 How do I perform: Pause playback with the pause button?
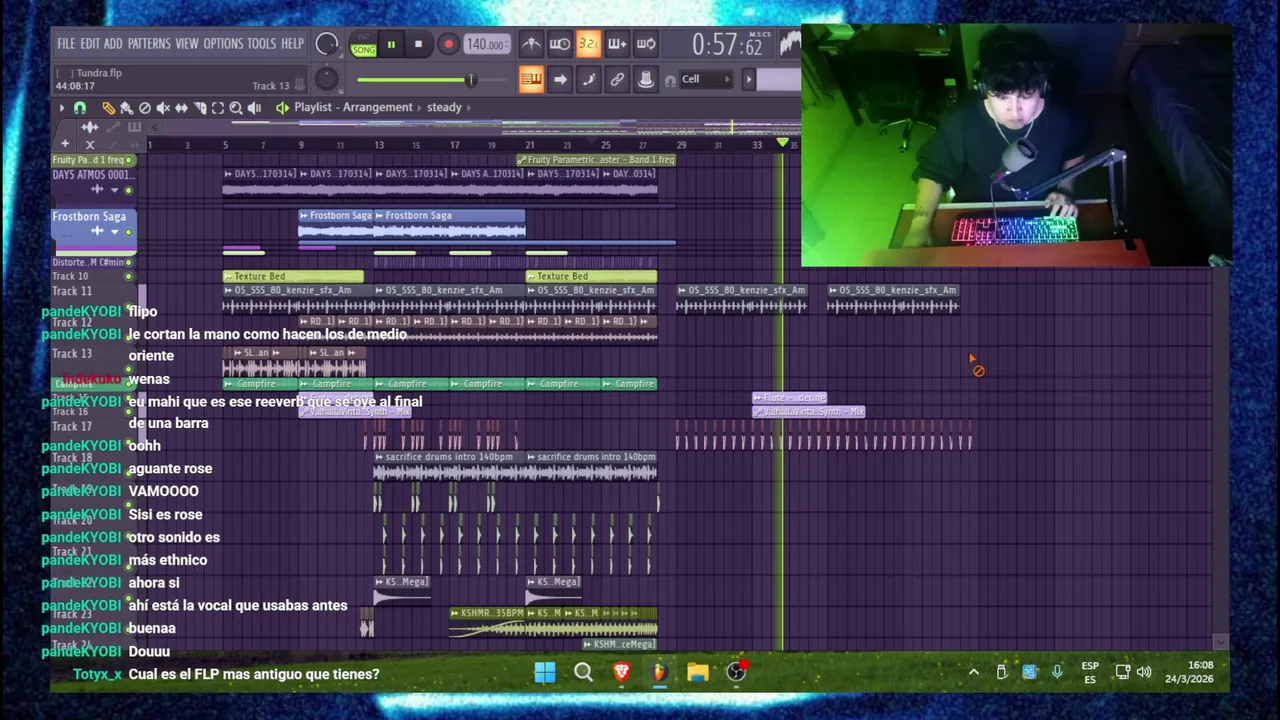pyautogui.click(x=391, y=44)
